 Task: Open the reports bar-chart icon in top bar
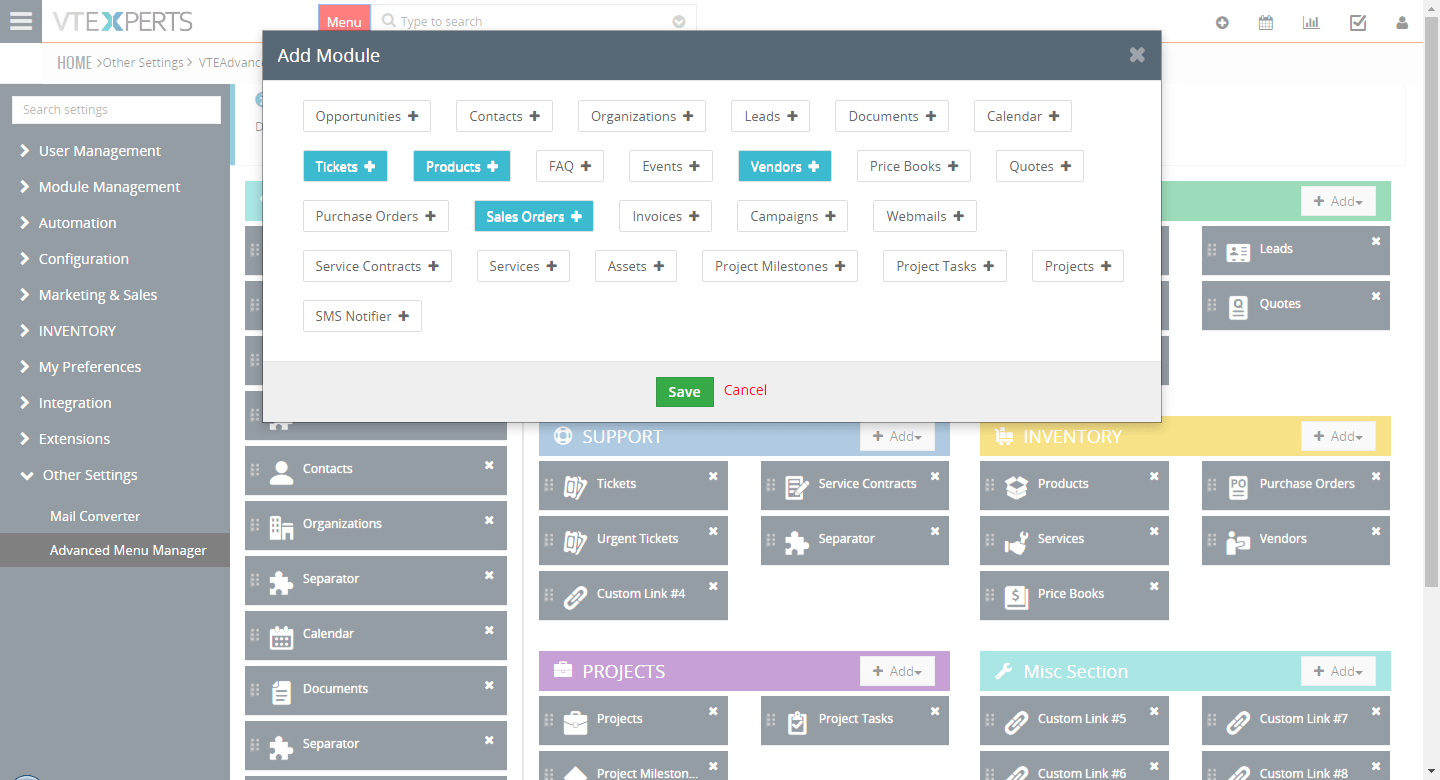1311,21
